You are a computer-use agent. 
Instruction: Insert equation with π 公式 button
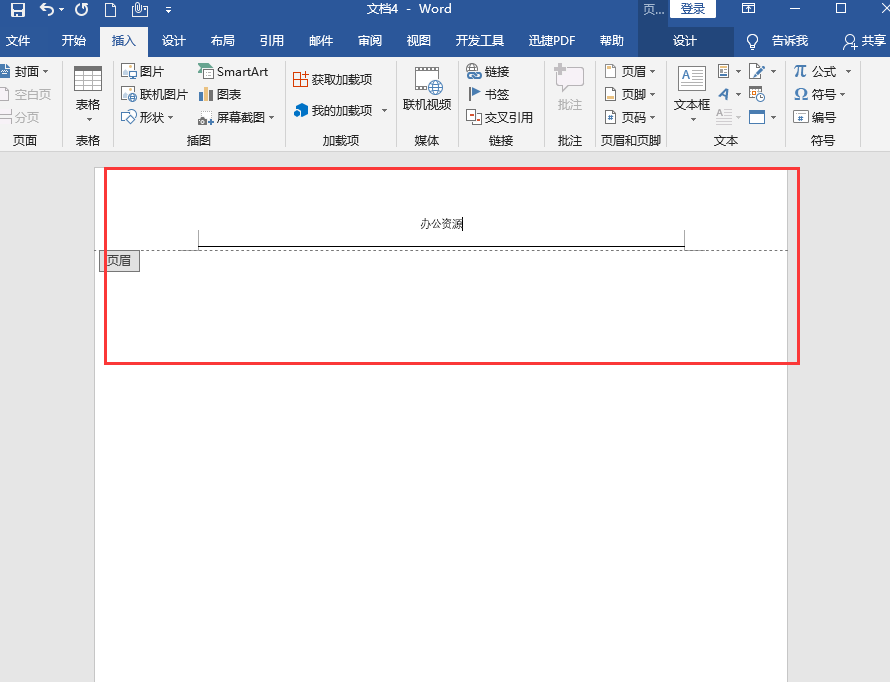pyautogui.click(x=815, y=71)
